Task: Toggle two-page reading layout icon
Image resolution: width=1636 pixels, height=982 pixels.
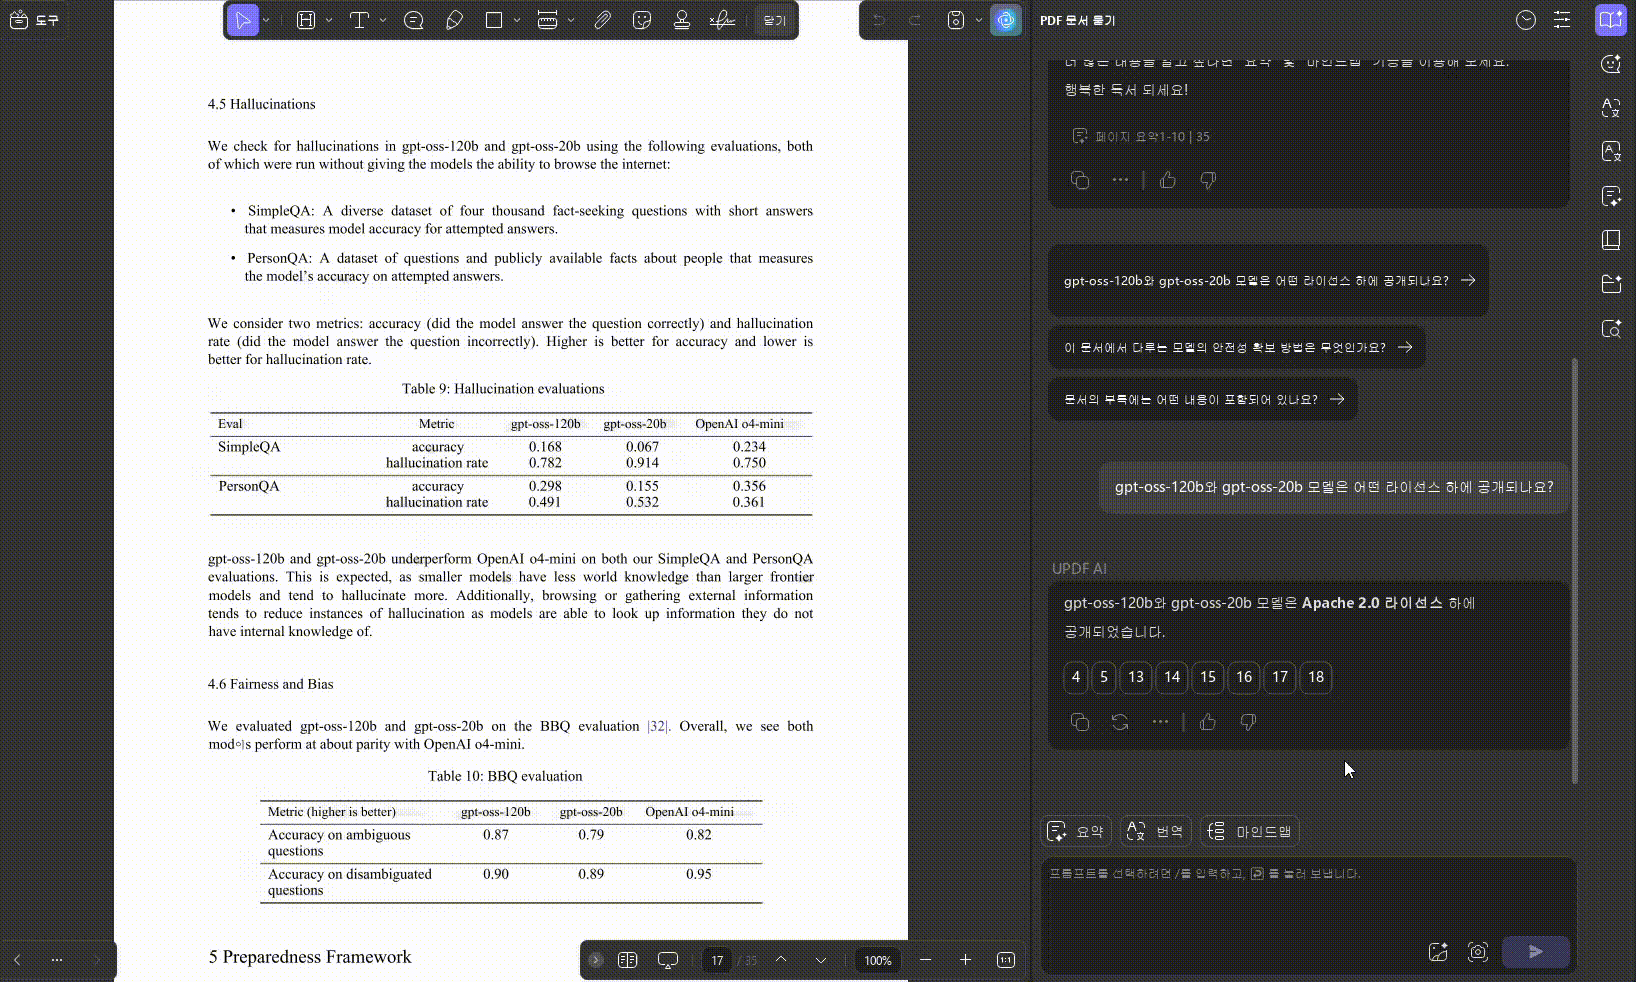Action: [628, 960]
